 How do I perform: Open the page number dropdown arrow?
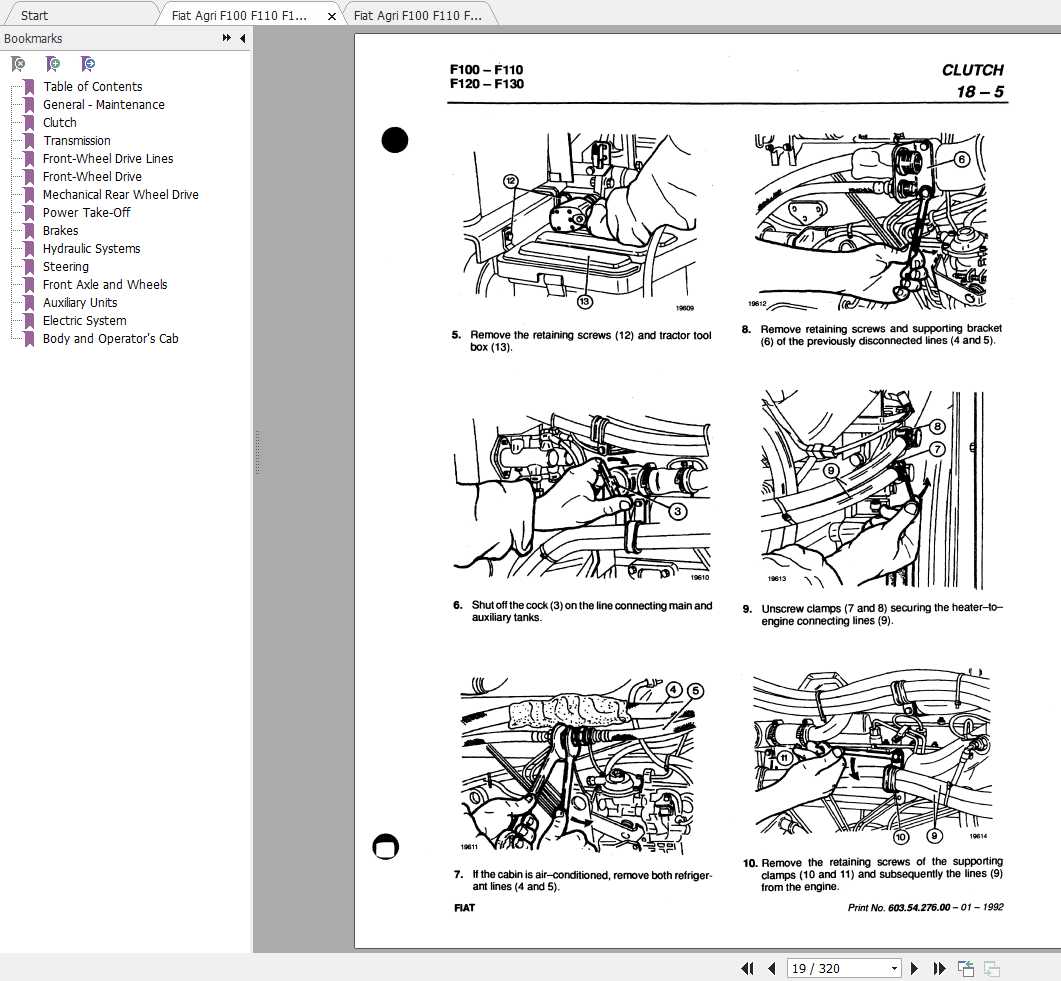coord(895,968)
